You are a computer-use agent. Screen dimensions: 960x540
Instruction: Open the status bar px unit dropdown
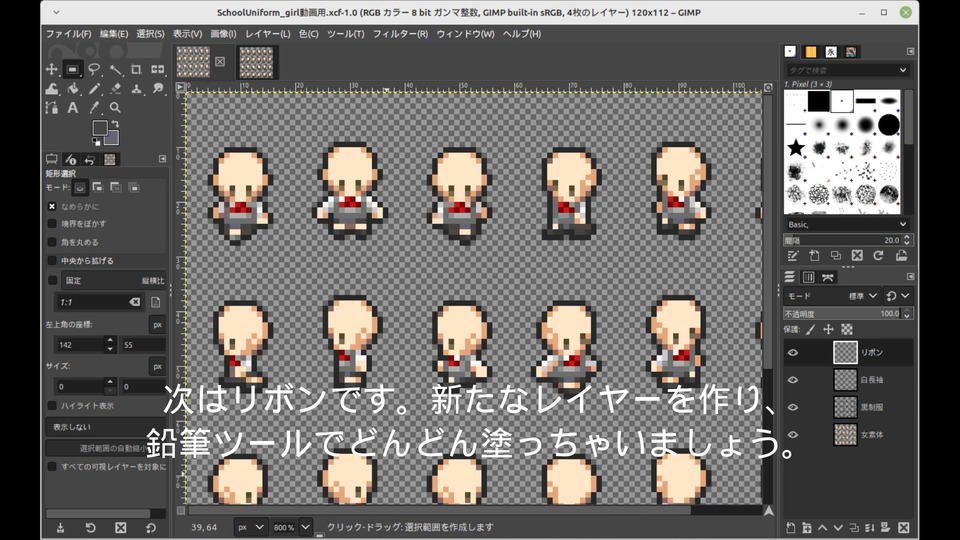click(250, 527)
